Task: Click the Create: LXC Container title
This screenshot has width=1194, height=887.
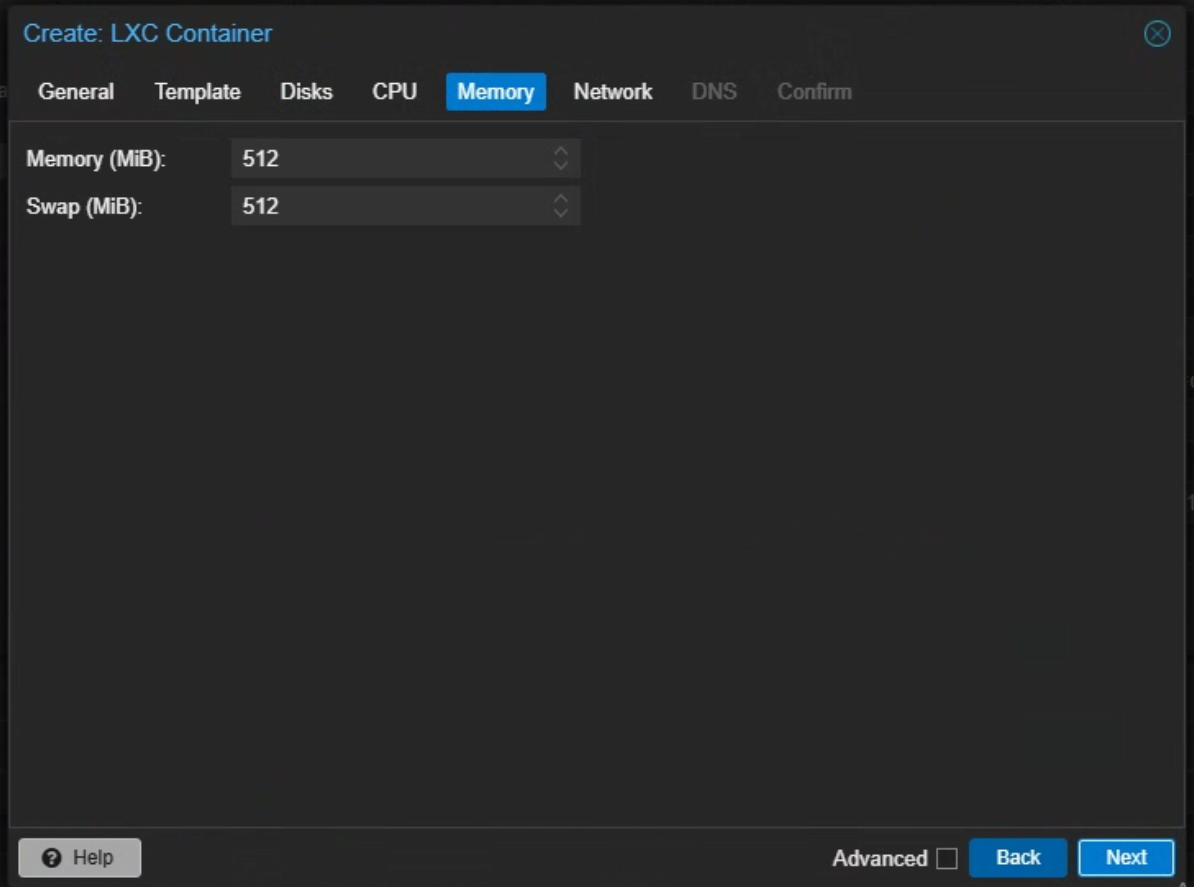Action: click(x=147, y=34)
